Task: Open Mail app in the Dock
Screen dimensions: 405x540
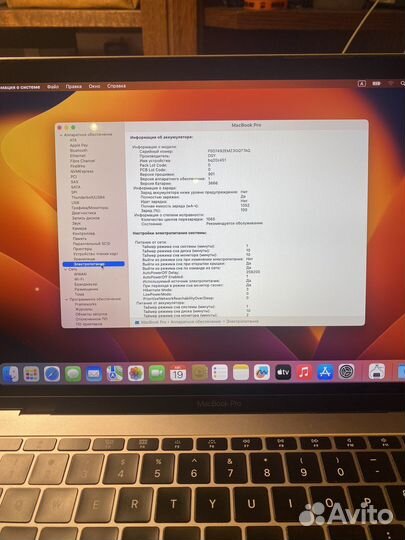Action: (94, 374)
